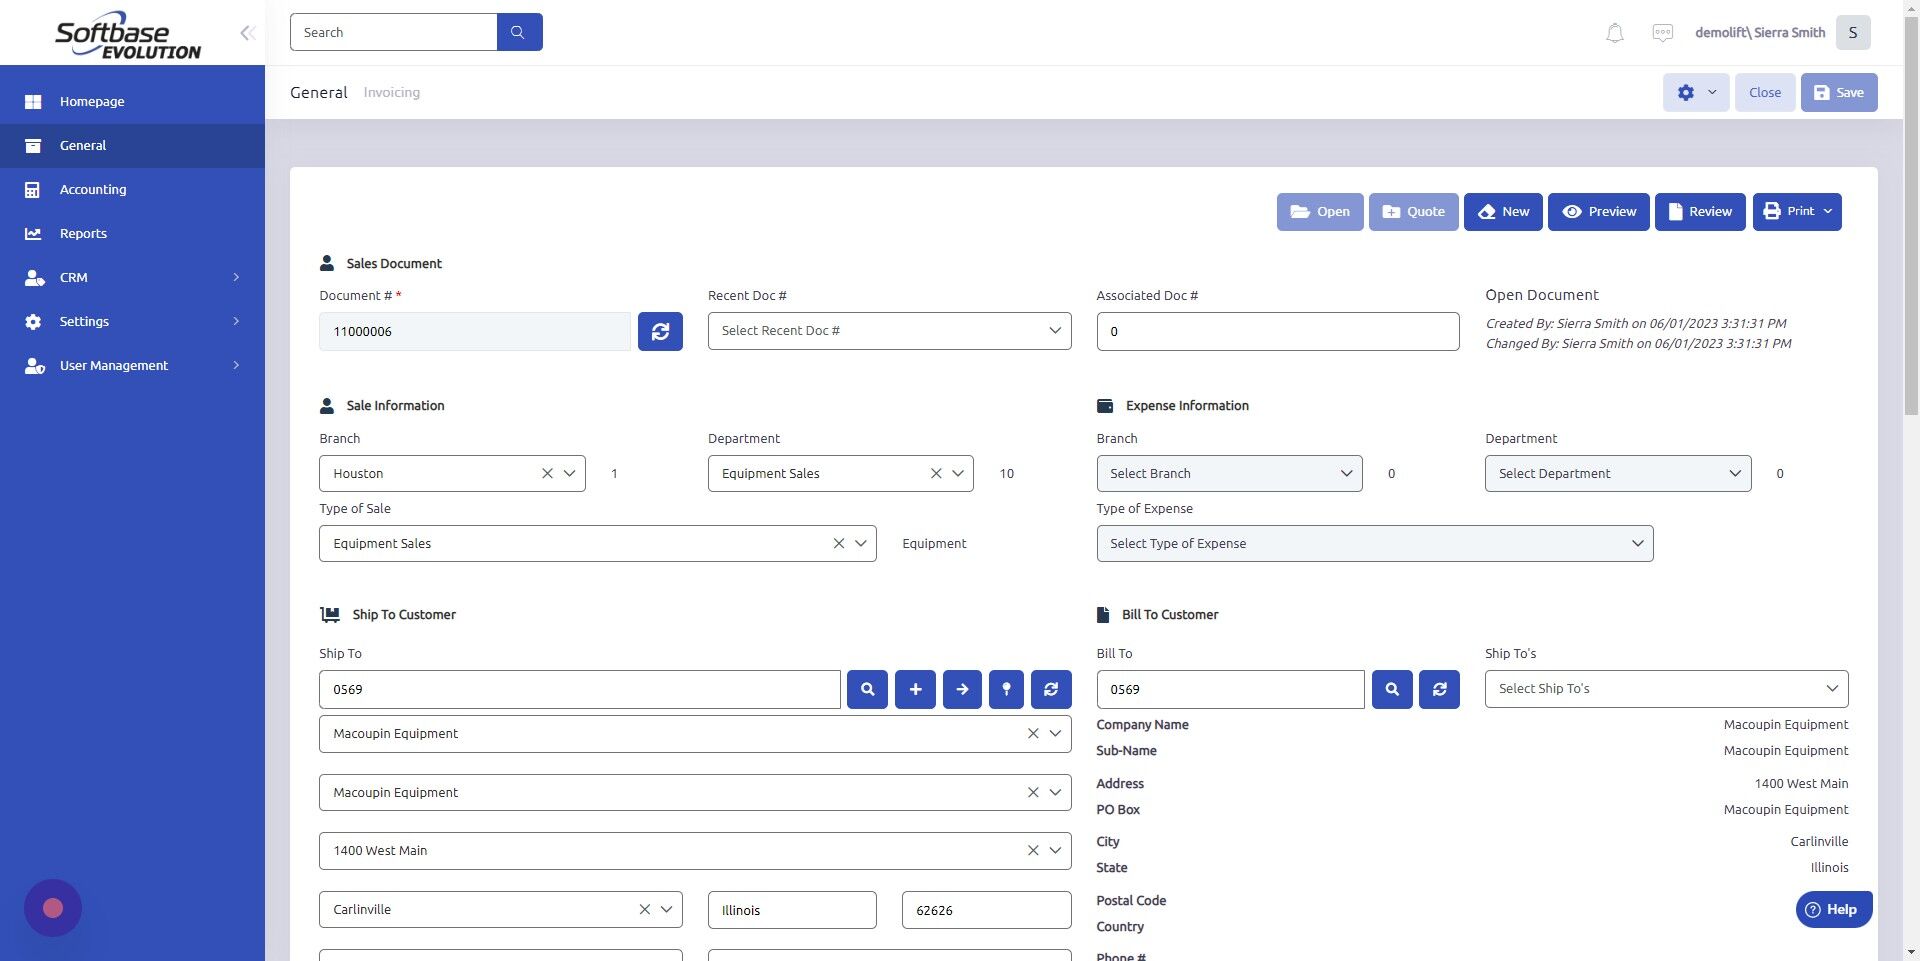Viewport: 1920px width, 961px height.
Task: Clear the Equipment Sales type of sale with the X
Action: (x=838, y=543)
